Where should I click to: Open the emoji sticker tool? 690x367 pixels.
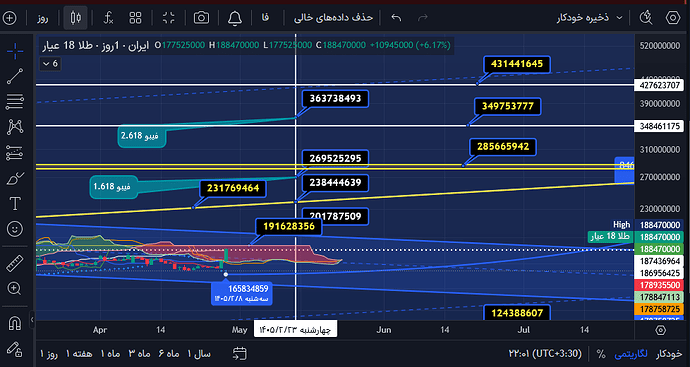coord(15,229)
